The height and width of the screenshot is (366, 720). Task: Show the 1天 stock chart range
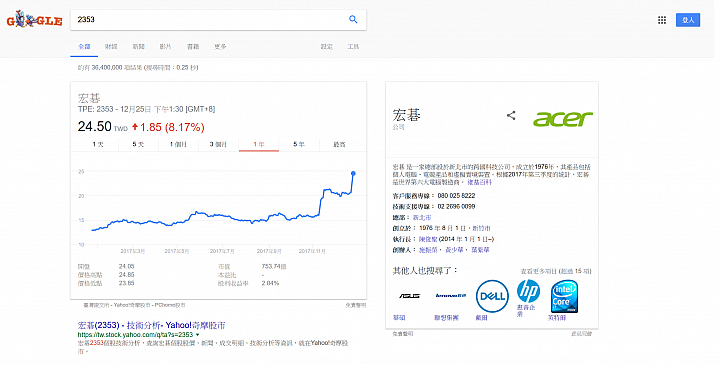pyautogui.click(x=98, y=144)
